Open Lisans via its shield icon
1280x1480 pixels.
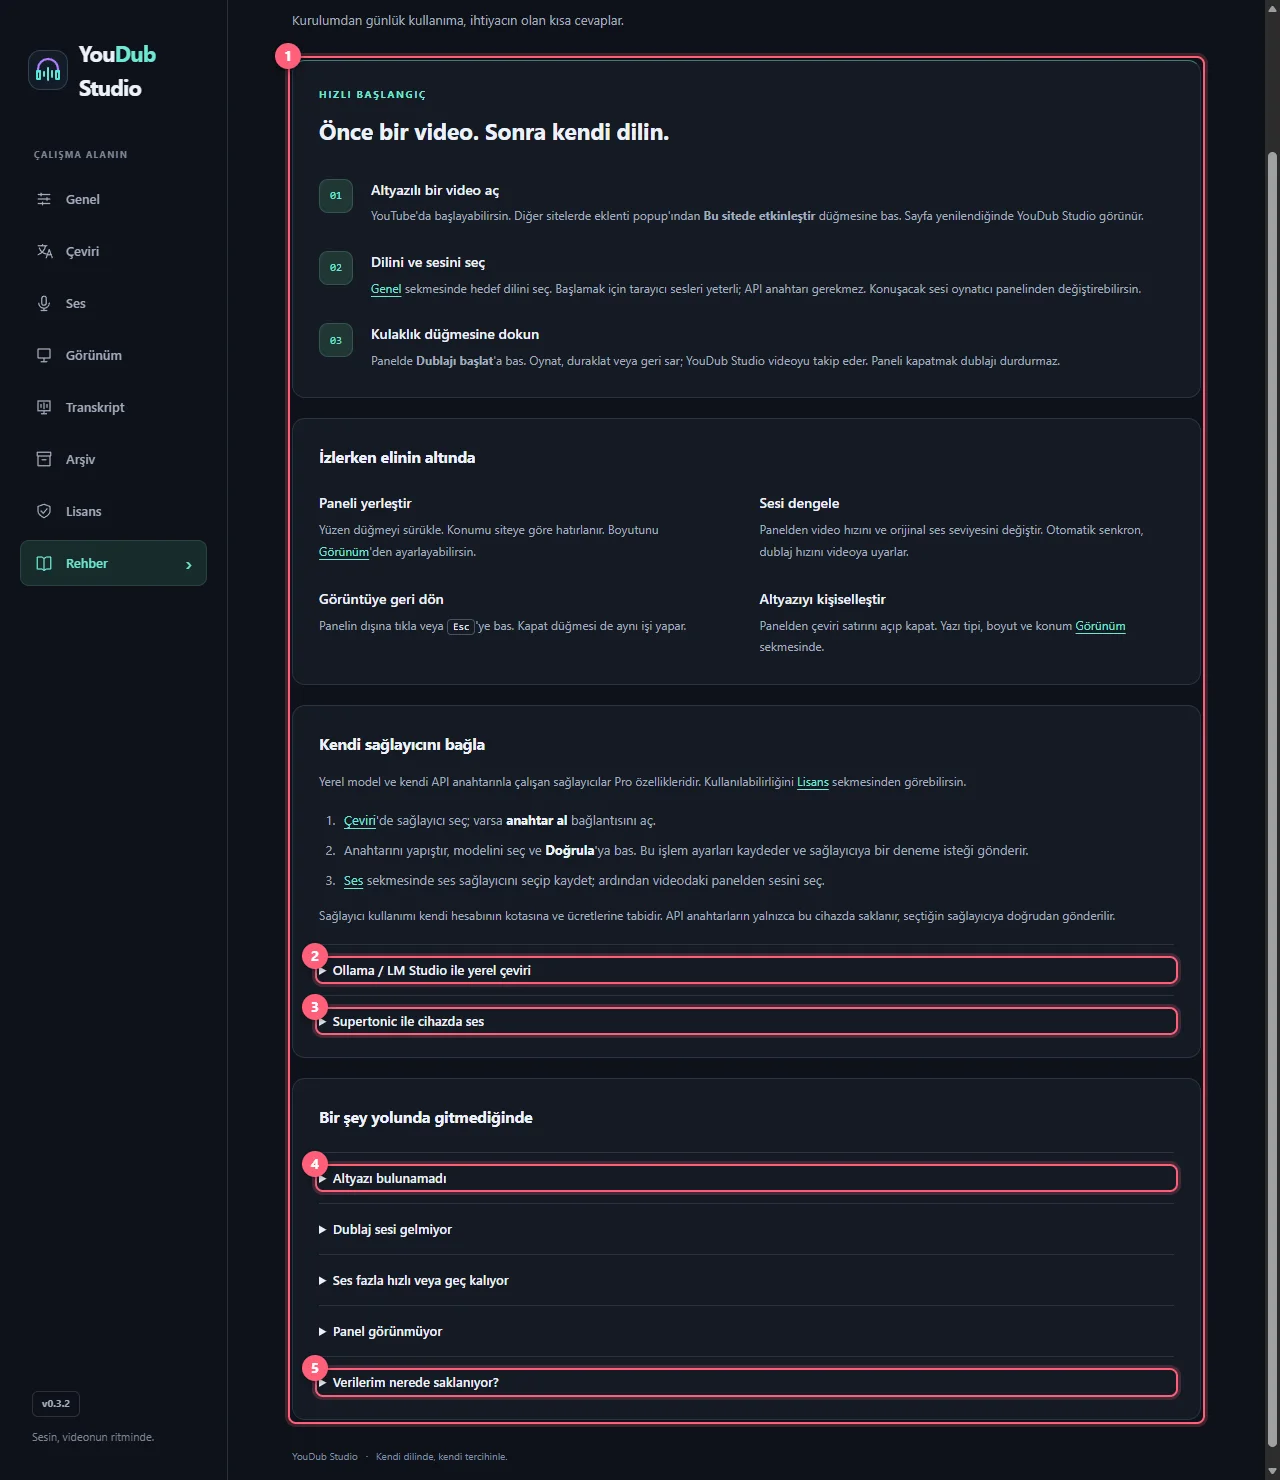44,511
